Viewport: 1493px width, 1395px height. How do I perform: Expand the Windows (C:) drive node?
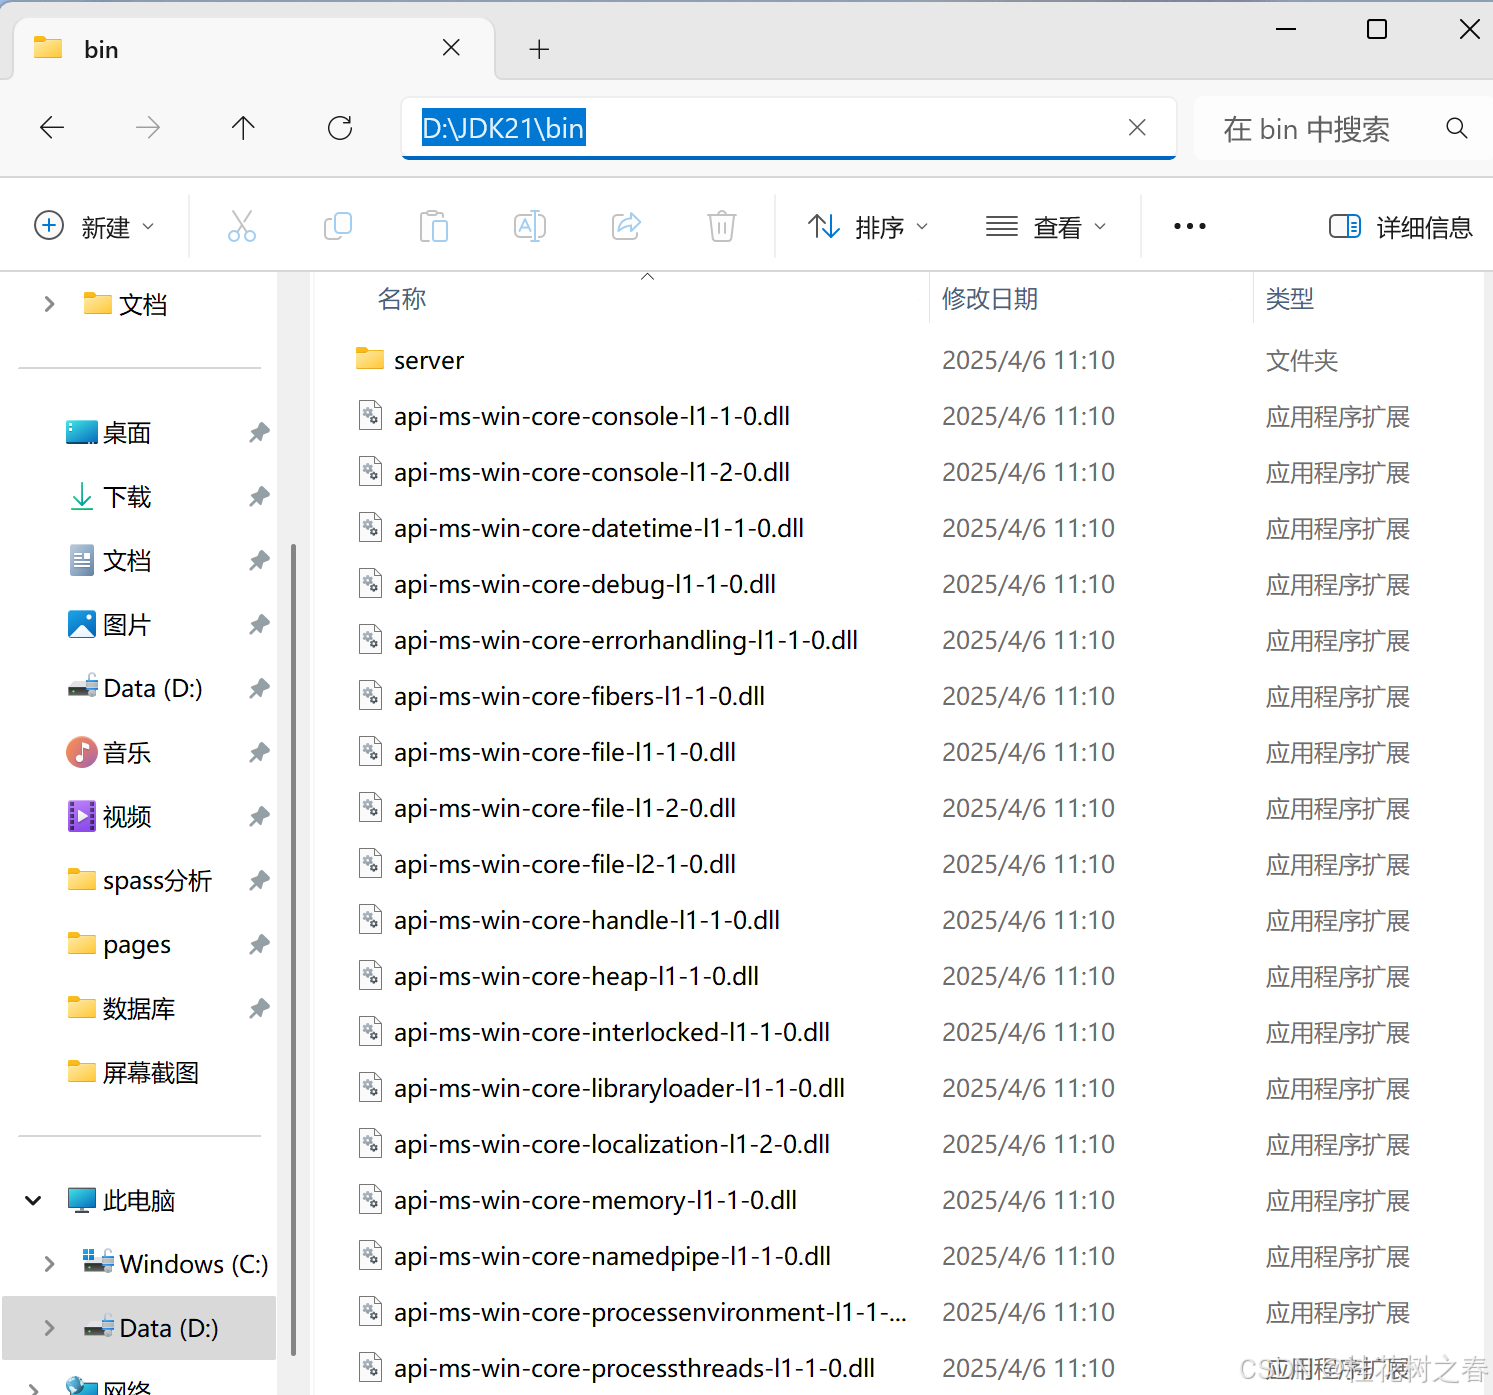[49, 1263]
